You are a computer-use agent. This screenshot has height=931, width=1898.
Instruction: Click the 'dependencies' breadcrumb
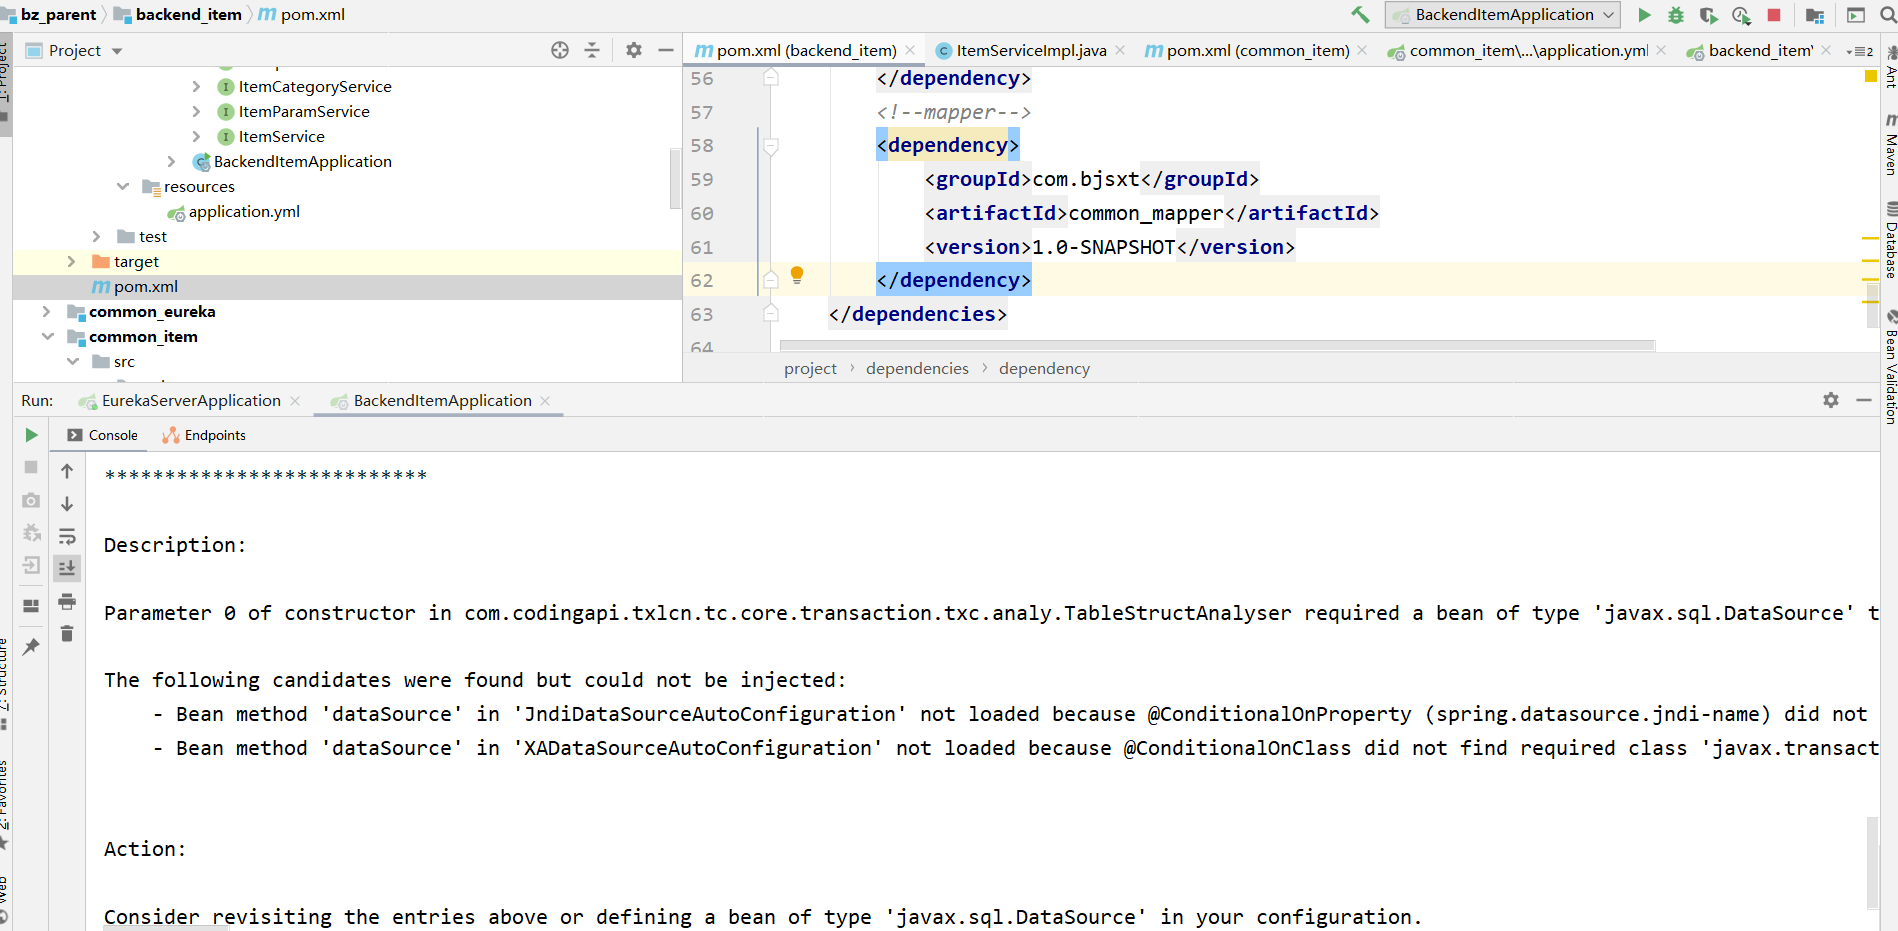pyautogui.click(x=917, y=368)
